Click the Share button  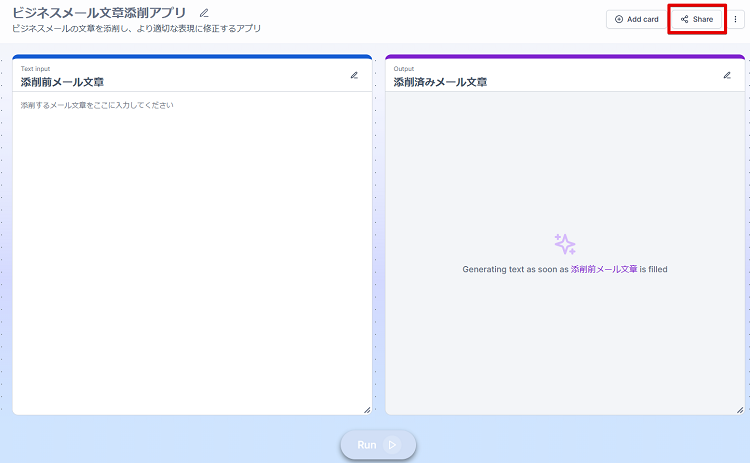click(x=697, y=19)
